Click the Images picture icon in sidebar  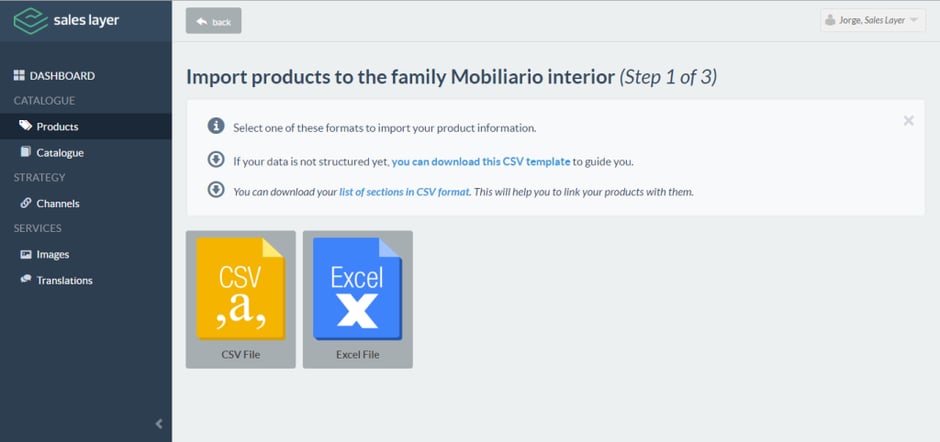[25, 254]
